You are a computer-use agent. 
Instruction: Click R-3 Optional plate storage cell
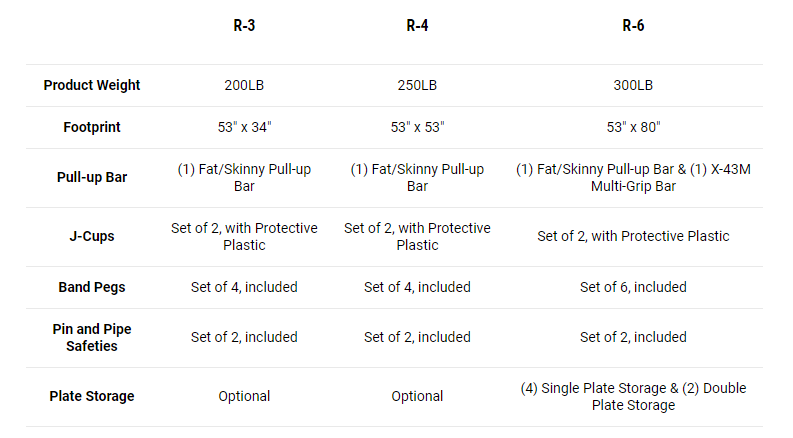tap(244, 396)
